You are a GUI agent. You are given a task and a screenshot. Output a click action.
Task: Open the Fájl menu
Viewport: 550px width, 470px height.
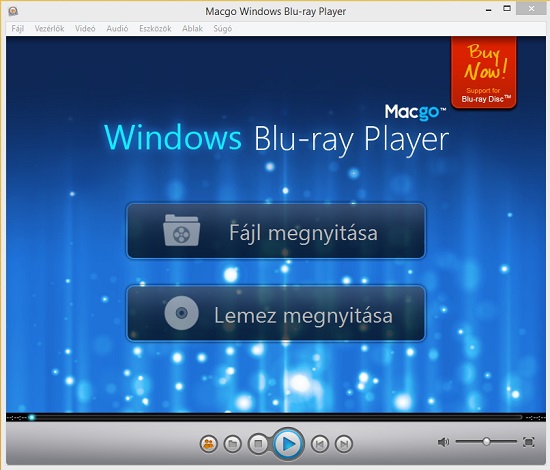tap(18, 28)
